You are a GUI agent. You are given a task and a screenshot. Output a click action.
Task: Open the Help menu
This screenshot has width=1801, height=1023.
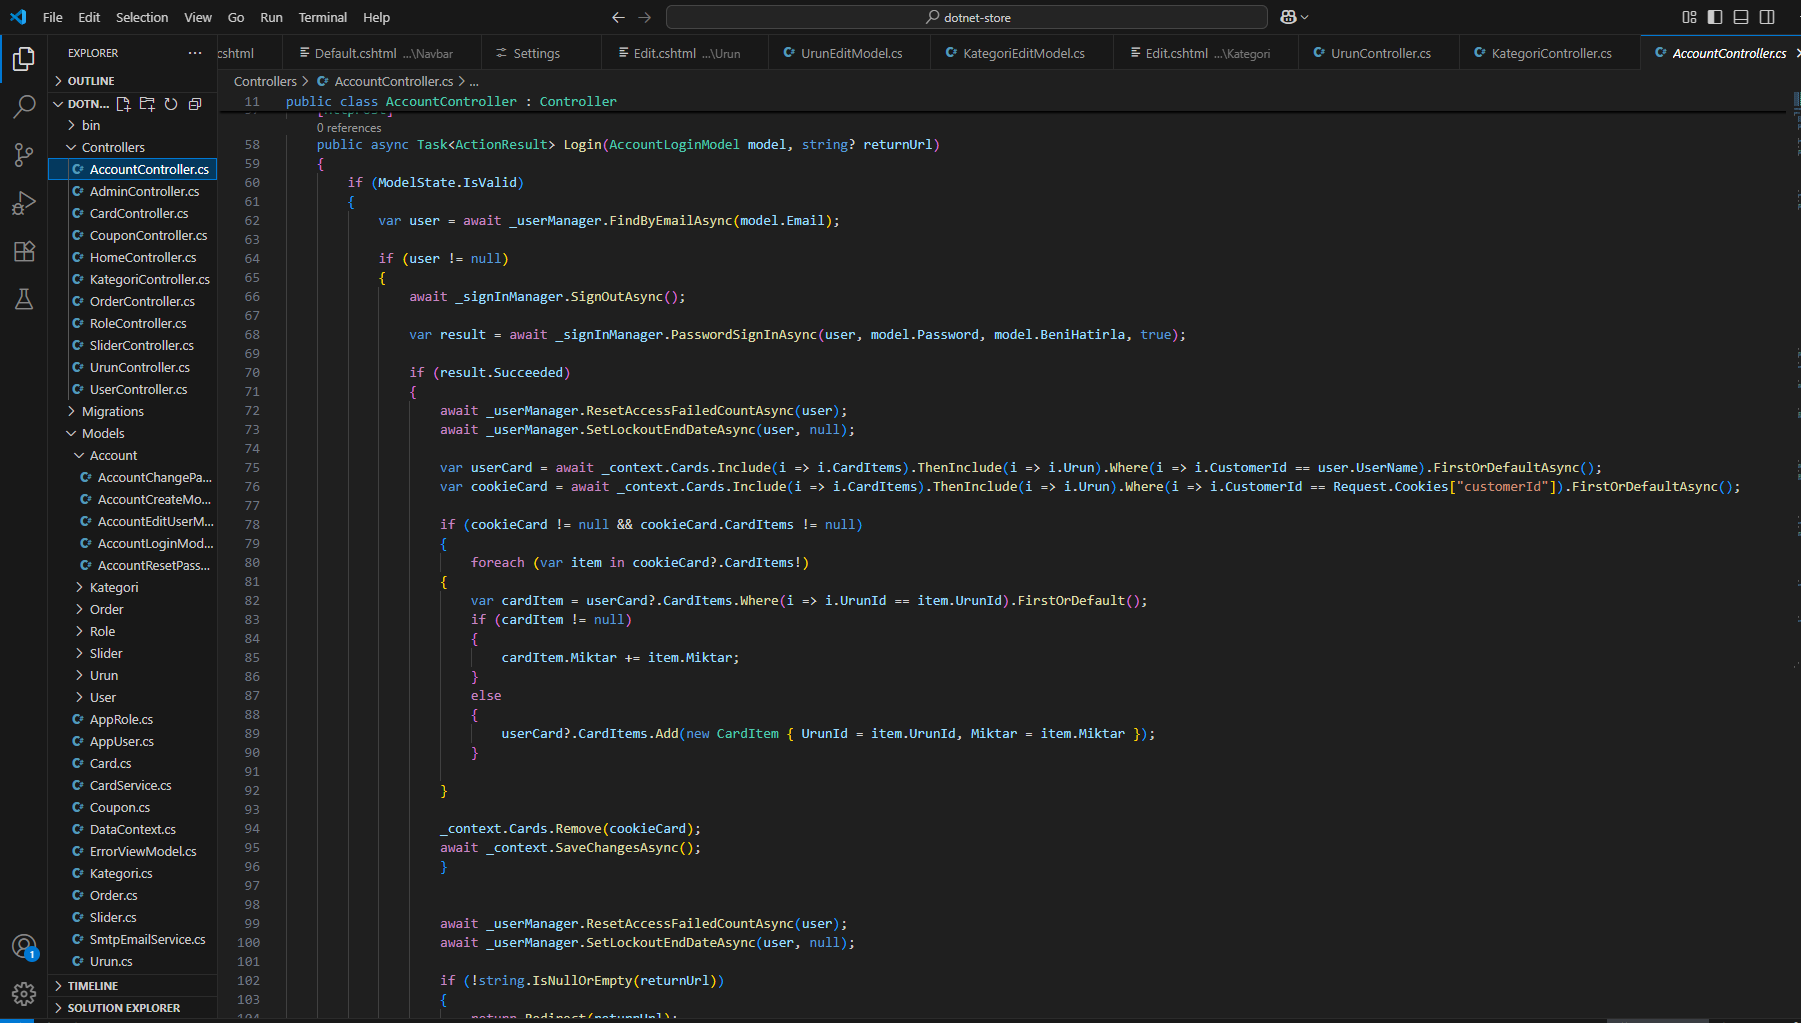point(377,17)
